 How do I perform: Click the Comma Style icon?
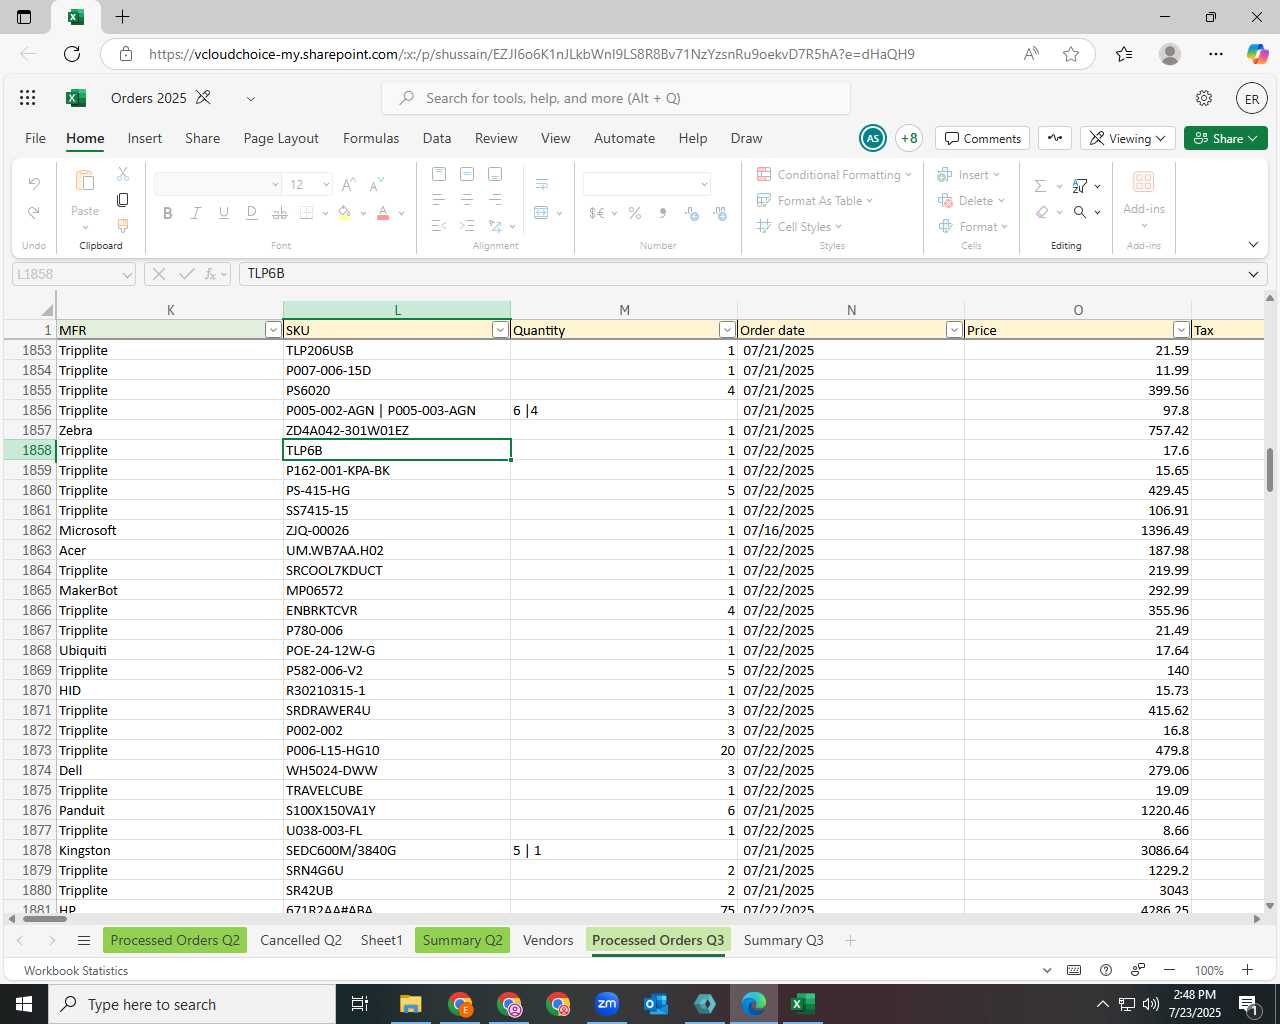pos(662,213)
